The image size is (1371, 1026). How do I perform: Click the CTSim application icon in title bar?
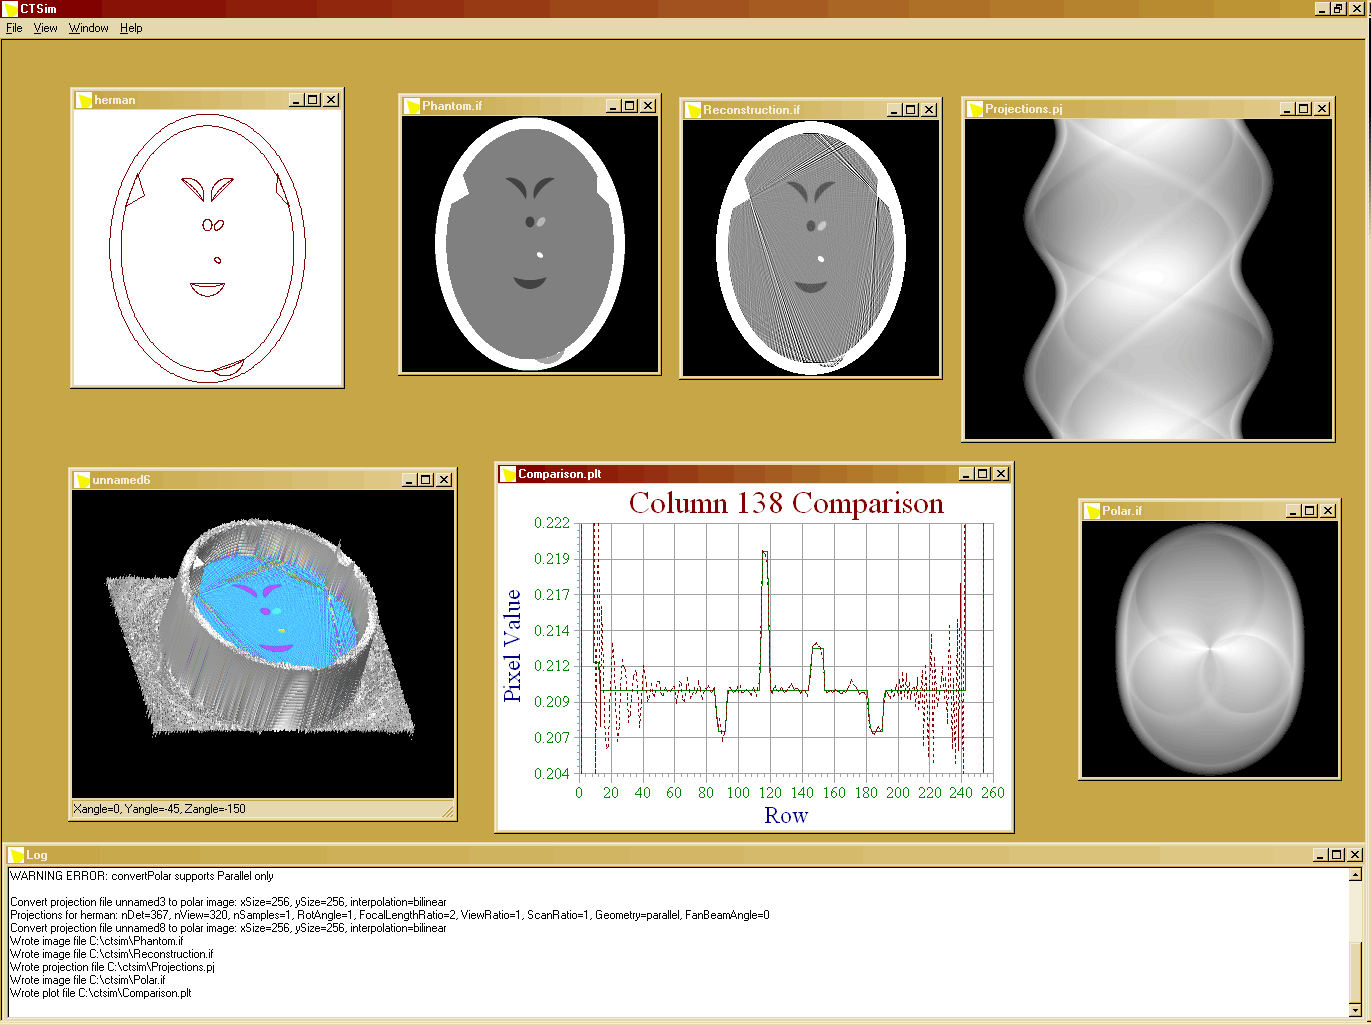[11, 9]
